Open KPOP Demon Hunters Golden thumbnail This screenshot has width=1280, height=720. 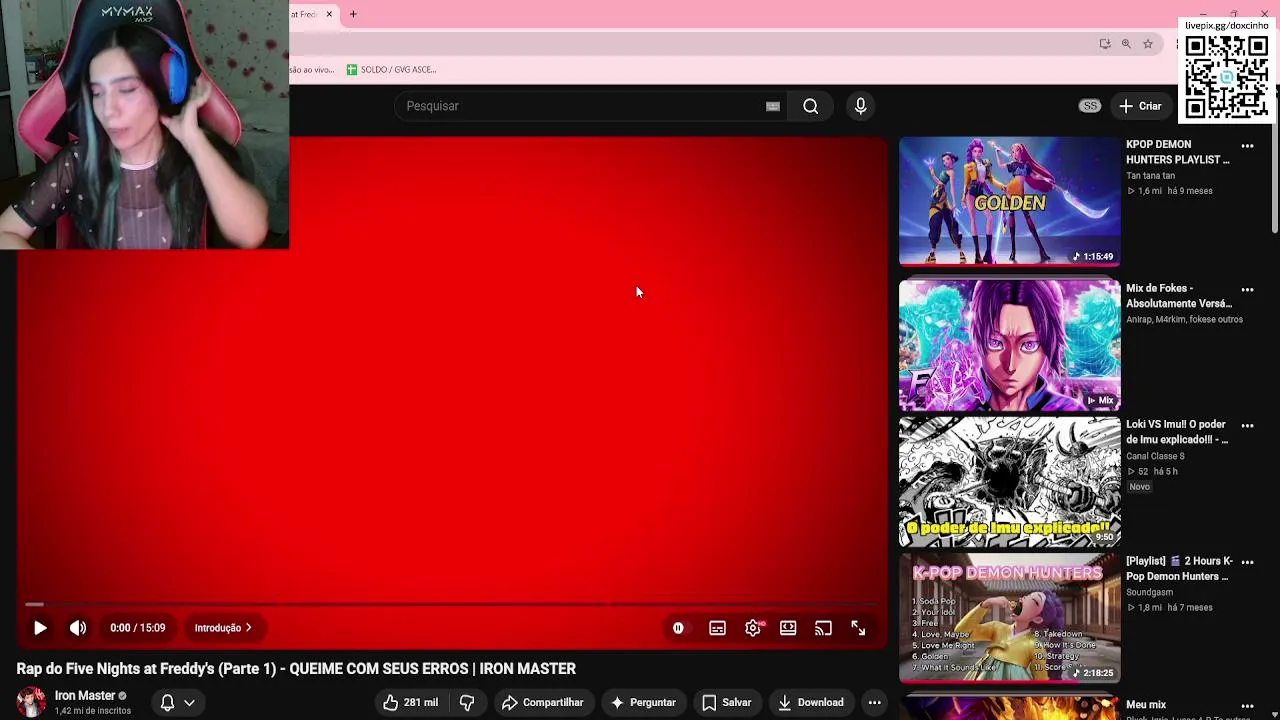[x=1009, y=201]
